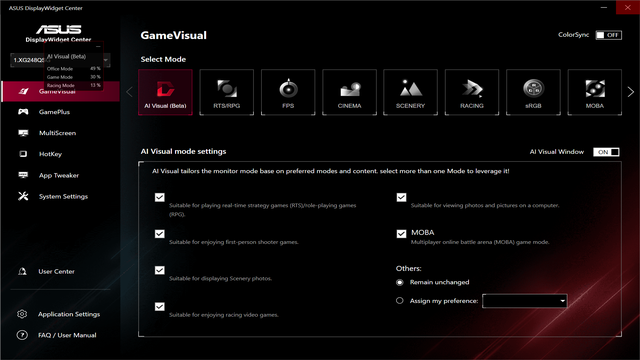The image size is (640, 360).
Task: Select the AI Visual (Beta) mode tile
Action: pyautogui.click(x=165, y=92)
